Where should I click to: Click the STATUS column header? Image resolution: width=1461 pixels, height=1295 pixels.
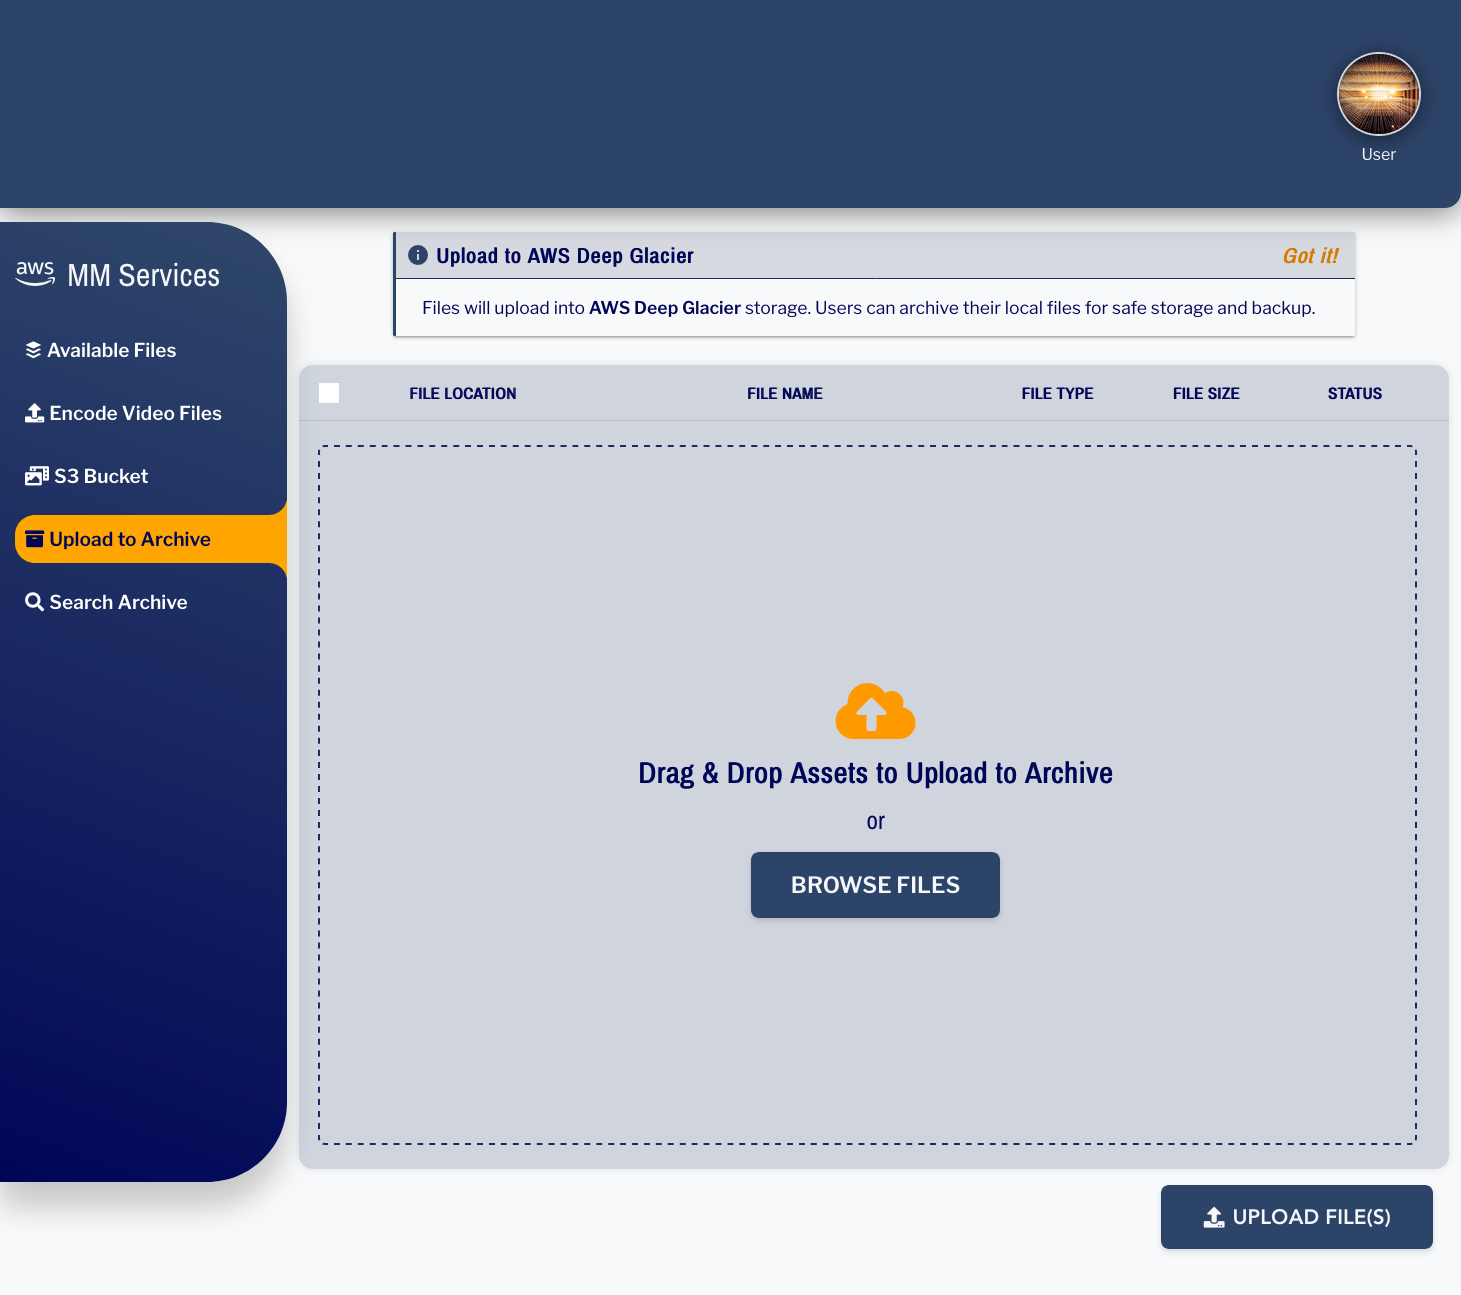1355,393
